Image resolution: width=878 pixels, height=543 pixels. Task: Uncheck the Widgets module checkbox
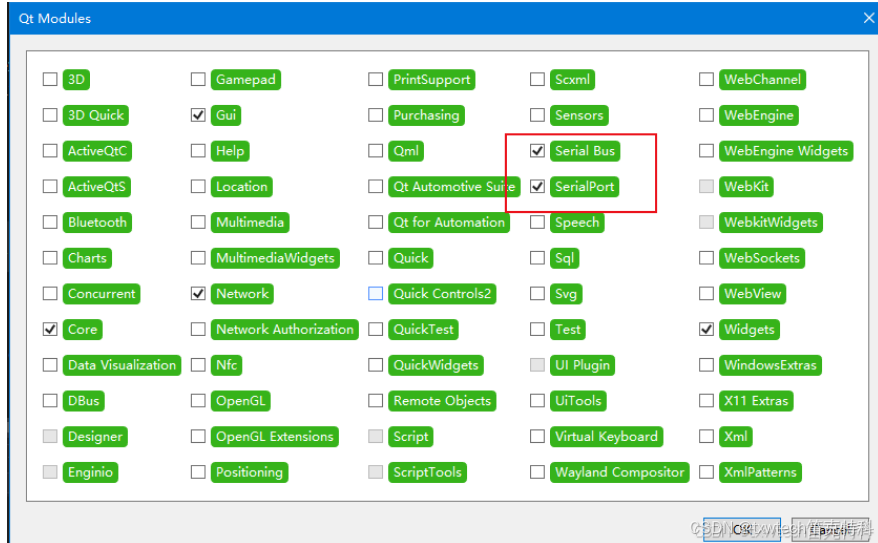point(706,329)
